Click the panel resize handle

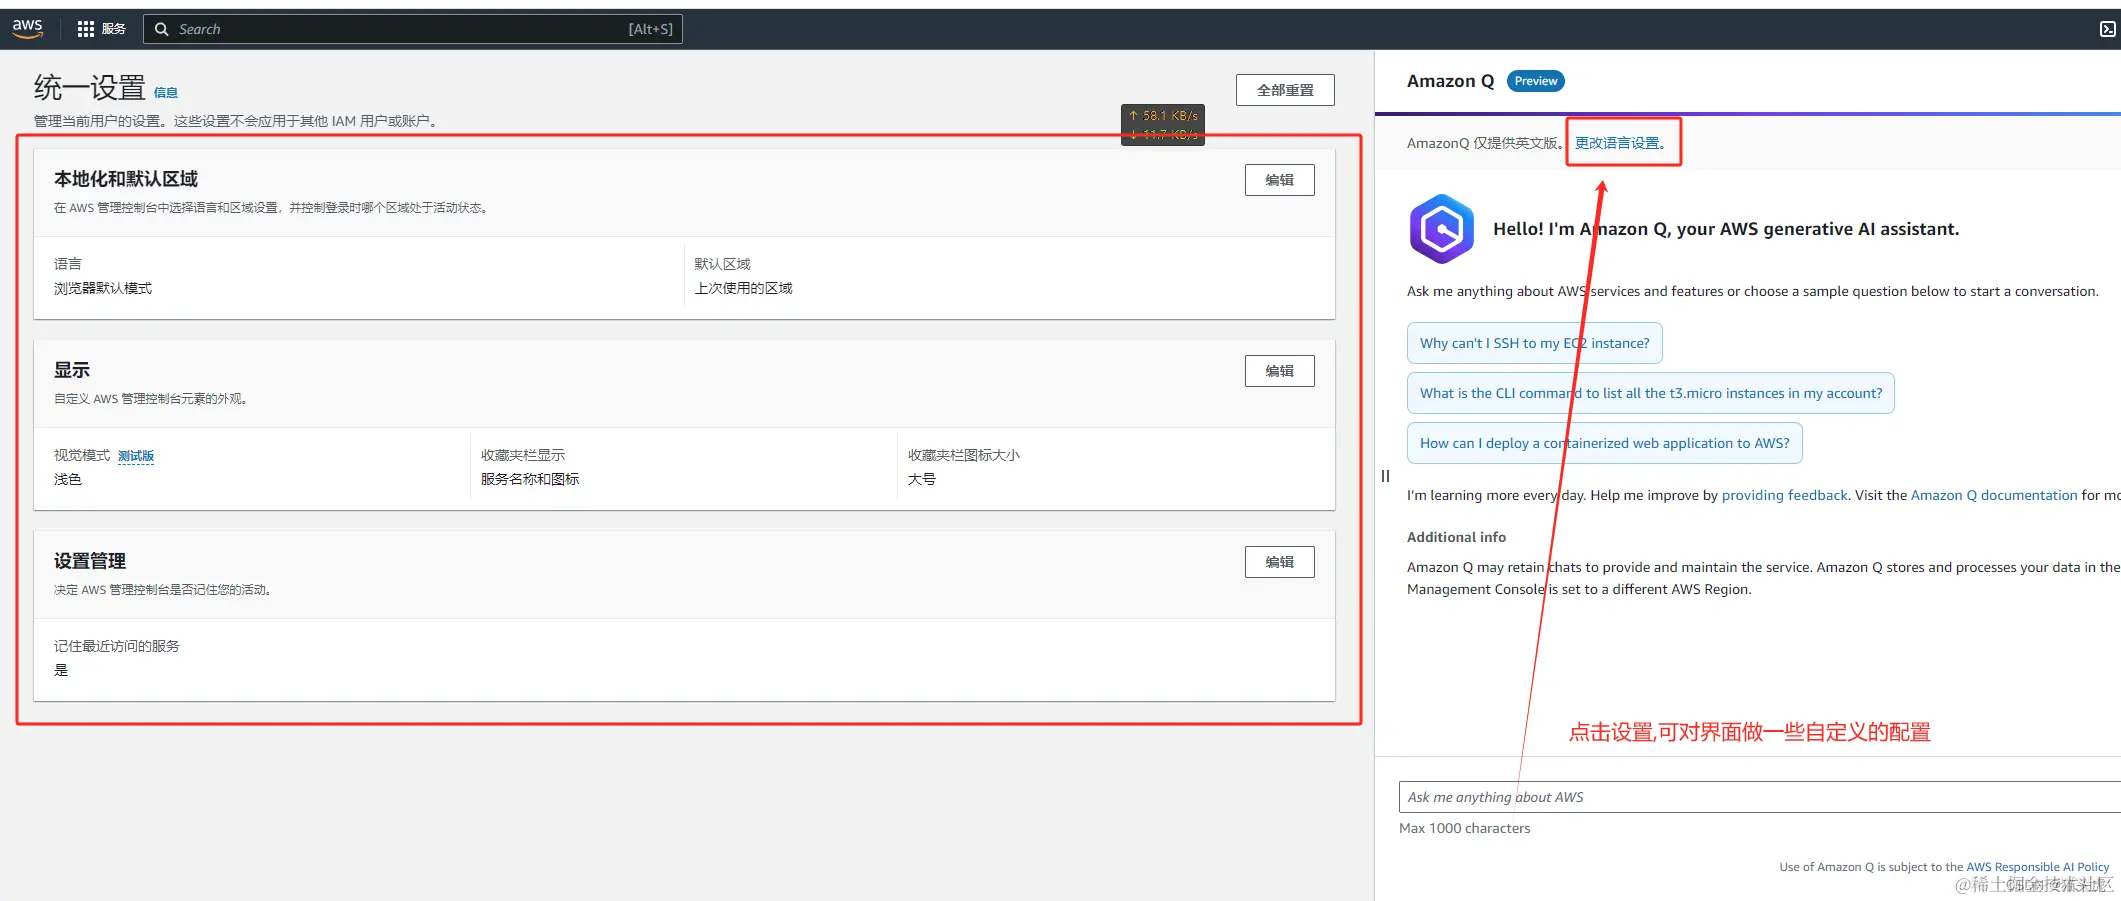point(1385,476)
